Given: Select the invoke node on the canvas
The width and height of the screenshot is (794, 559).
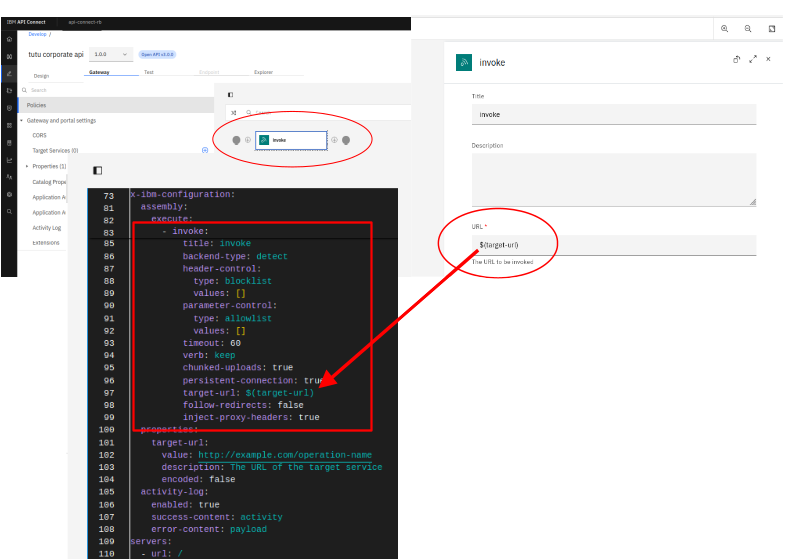Looking at the screenshot, I should 291,140.
